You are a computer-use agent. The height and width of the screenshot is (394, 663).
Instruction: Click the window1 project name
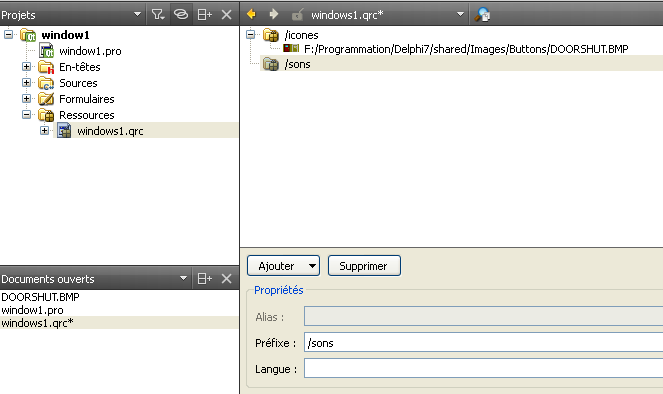click(66, 35)
